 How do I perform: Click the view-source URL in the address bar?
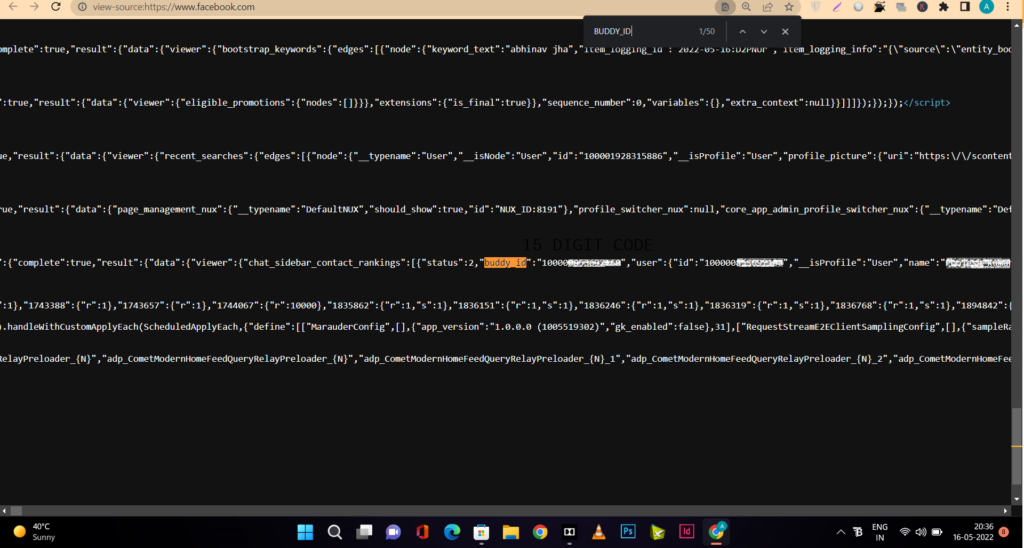tap(174, 7)
